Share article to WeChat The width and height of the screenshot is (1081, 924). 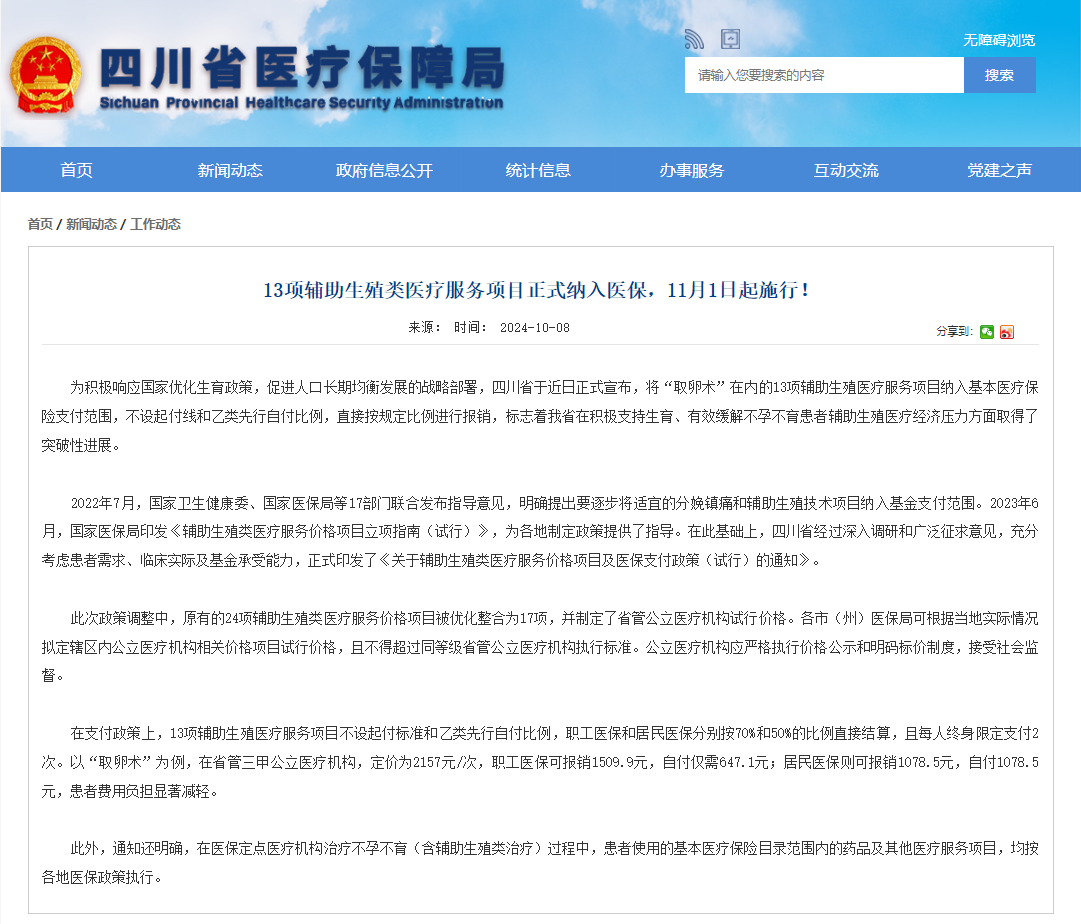(987, 332)
